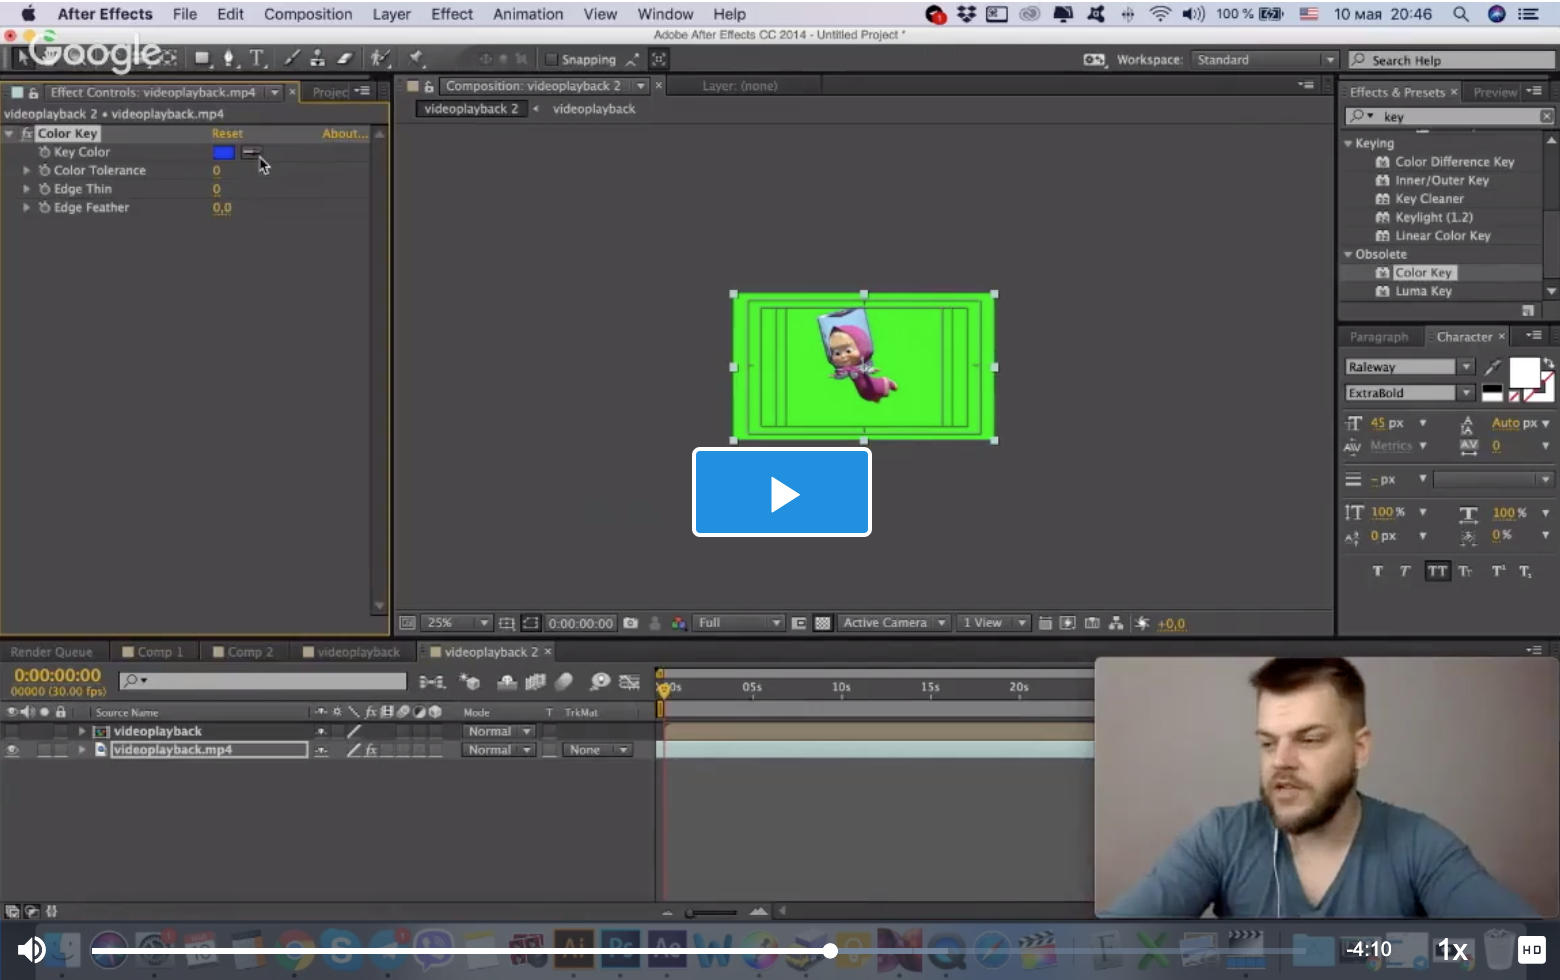Select the Puppet Pin tool

416,58
